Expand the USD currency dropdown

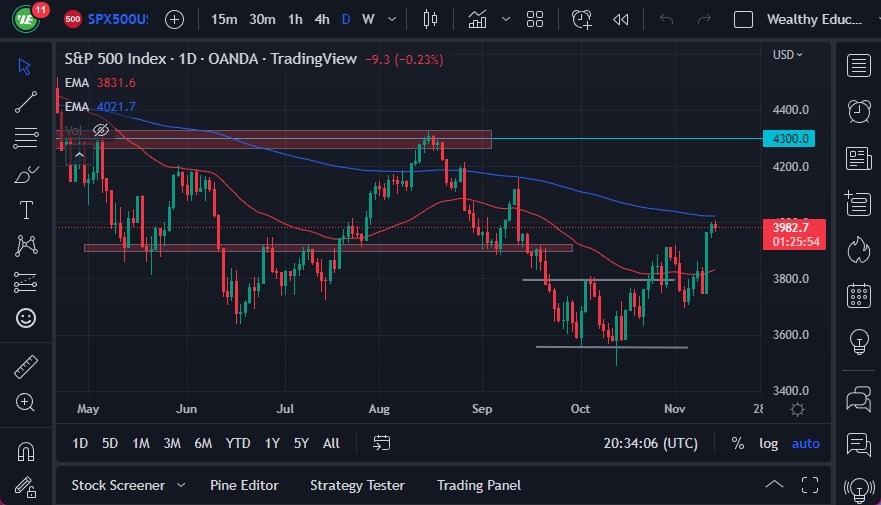coord(788,55)
